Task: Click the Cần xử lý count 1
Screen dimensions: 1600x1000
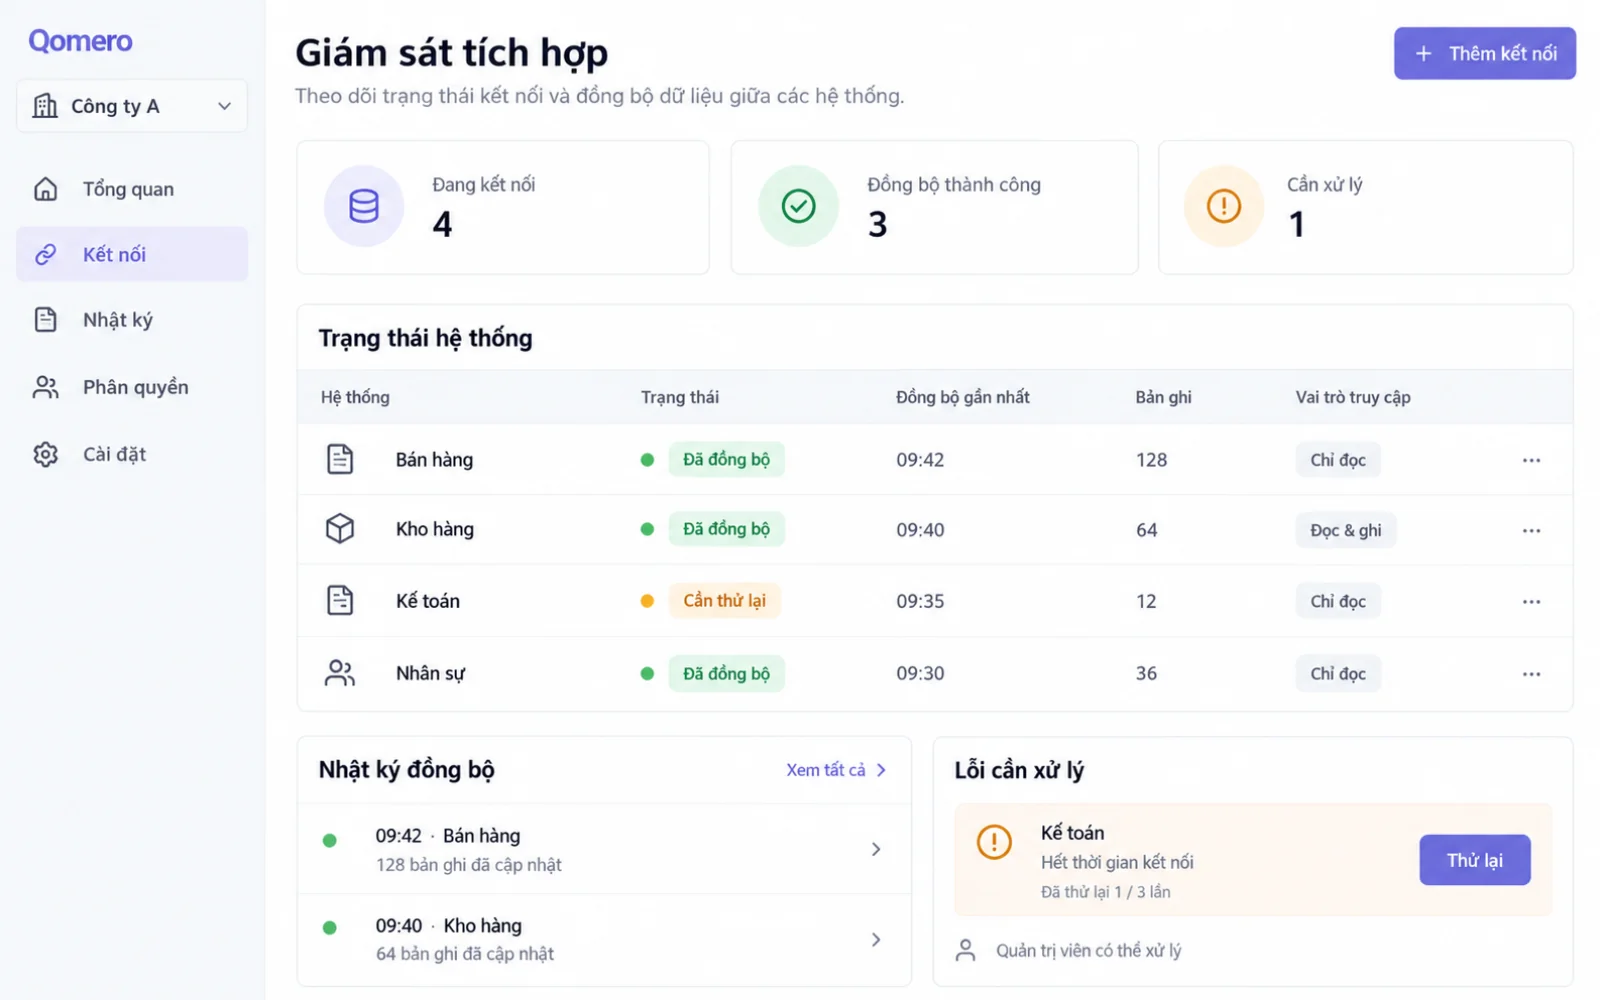Action: coord(1297,224)
